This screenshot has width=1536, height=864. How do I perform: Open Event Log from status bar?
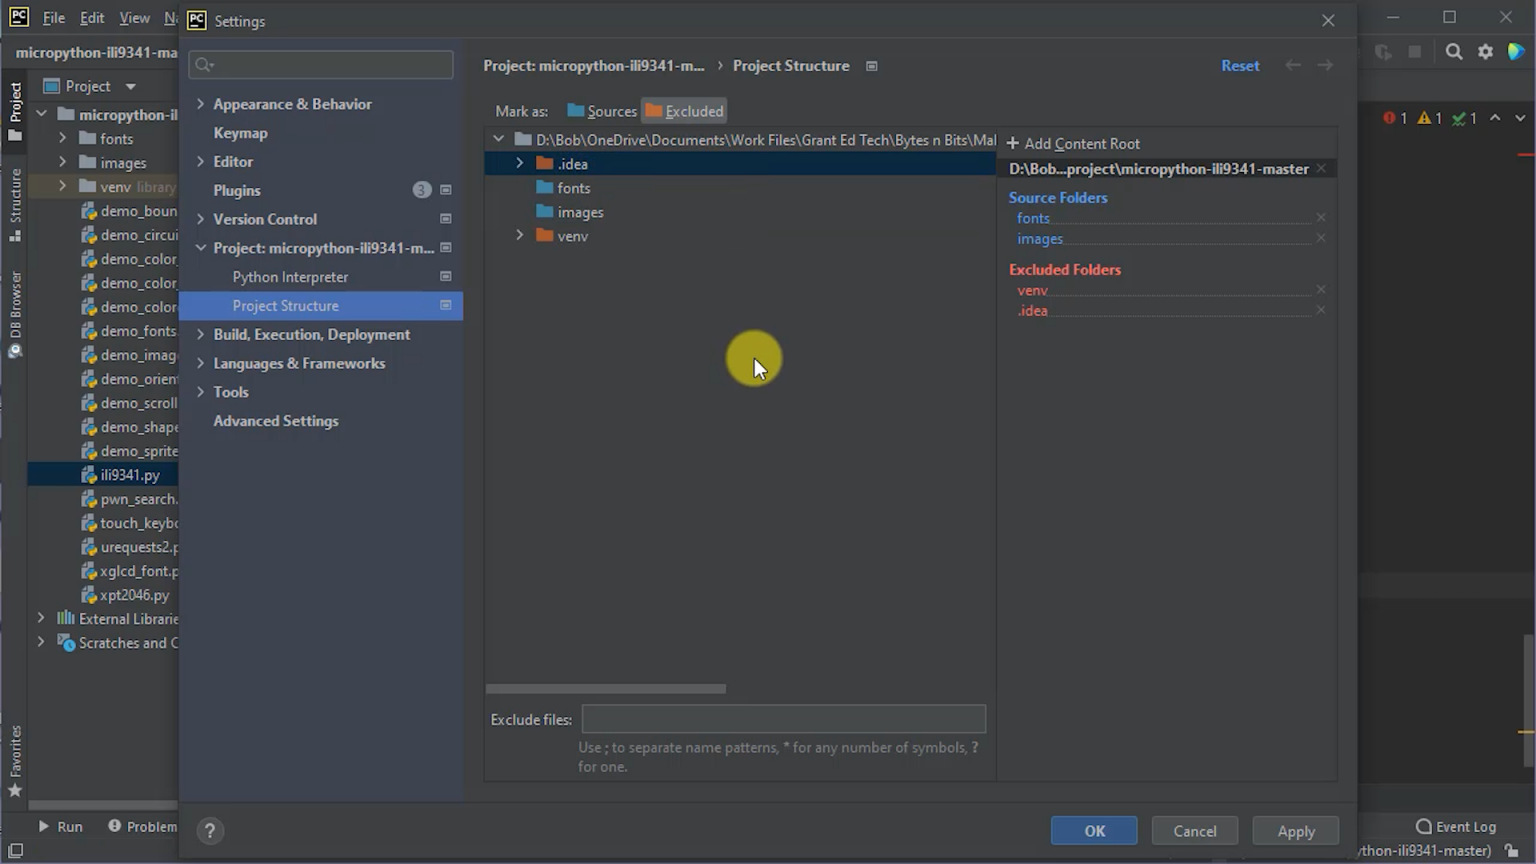coord(1456,826)
